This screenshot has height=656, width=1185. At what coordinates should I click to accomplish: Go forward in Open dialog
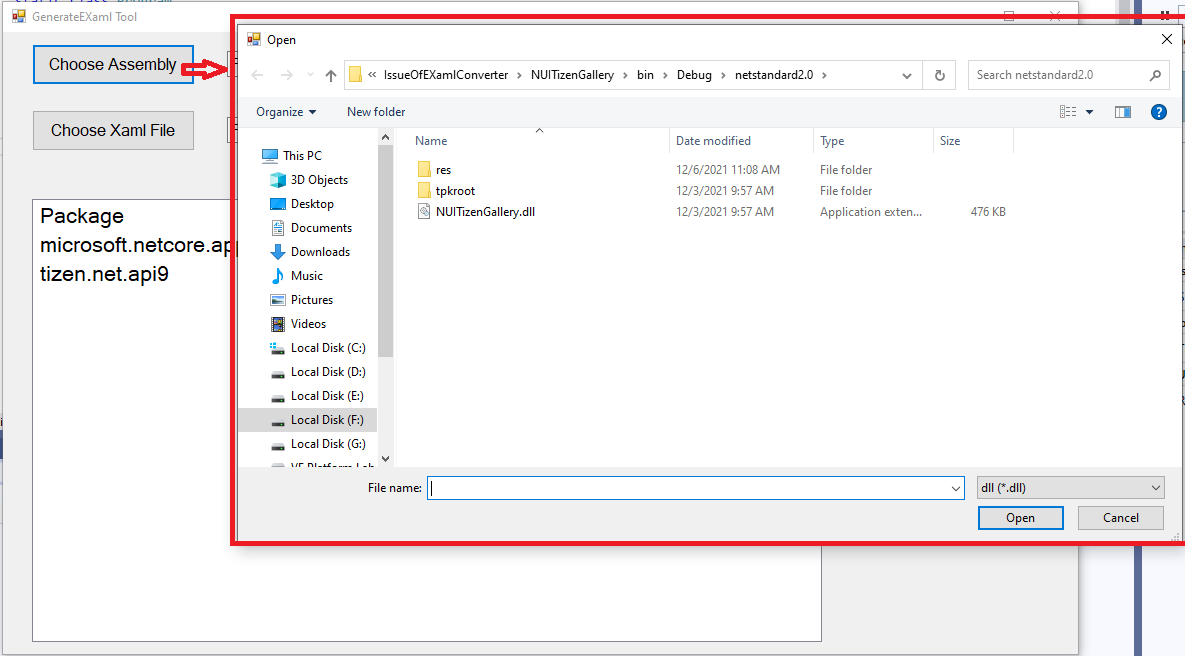pyautogui.click(x=286, y=75)
